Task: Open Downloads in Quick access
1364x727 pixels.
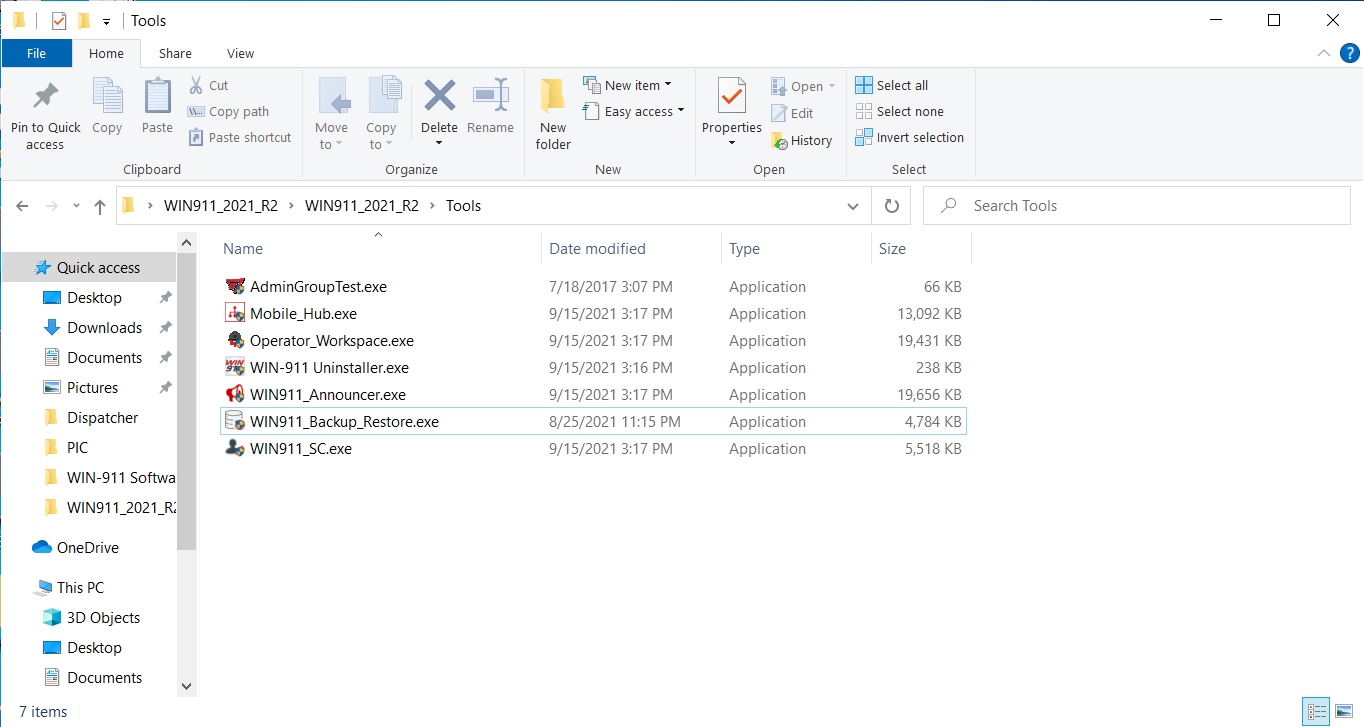Action: [x=104, y=328]
